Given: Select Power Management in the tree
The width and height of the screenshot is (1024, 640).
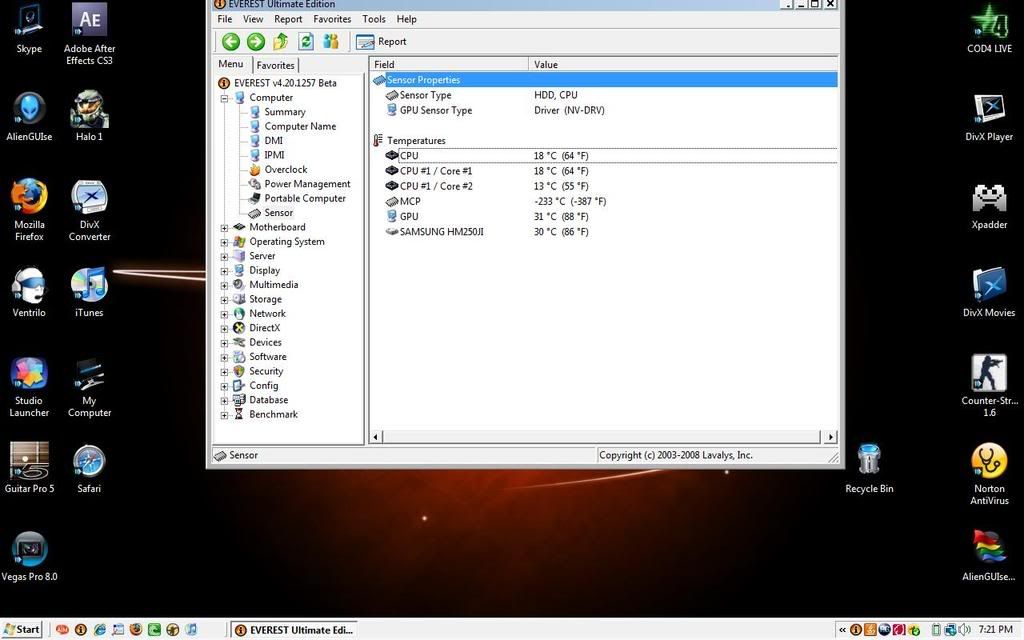Looking at the screenshot, I should [x=307, y=184].
